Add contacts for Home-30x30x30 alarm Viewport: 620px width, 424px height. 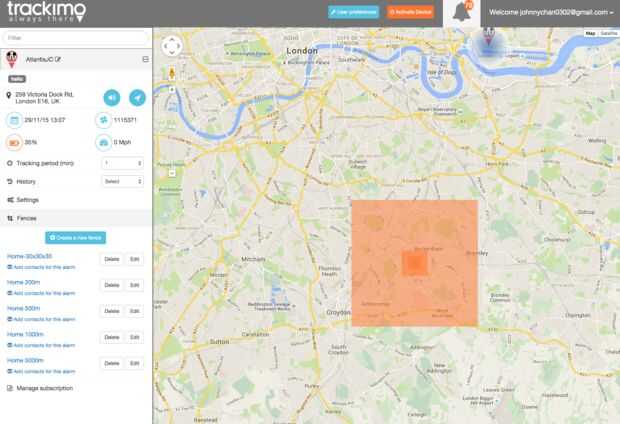pyautogui.click(x=42, y=267)
